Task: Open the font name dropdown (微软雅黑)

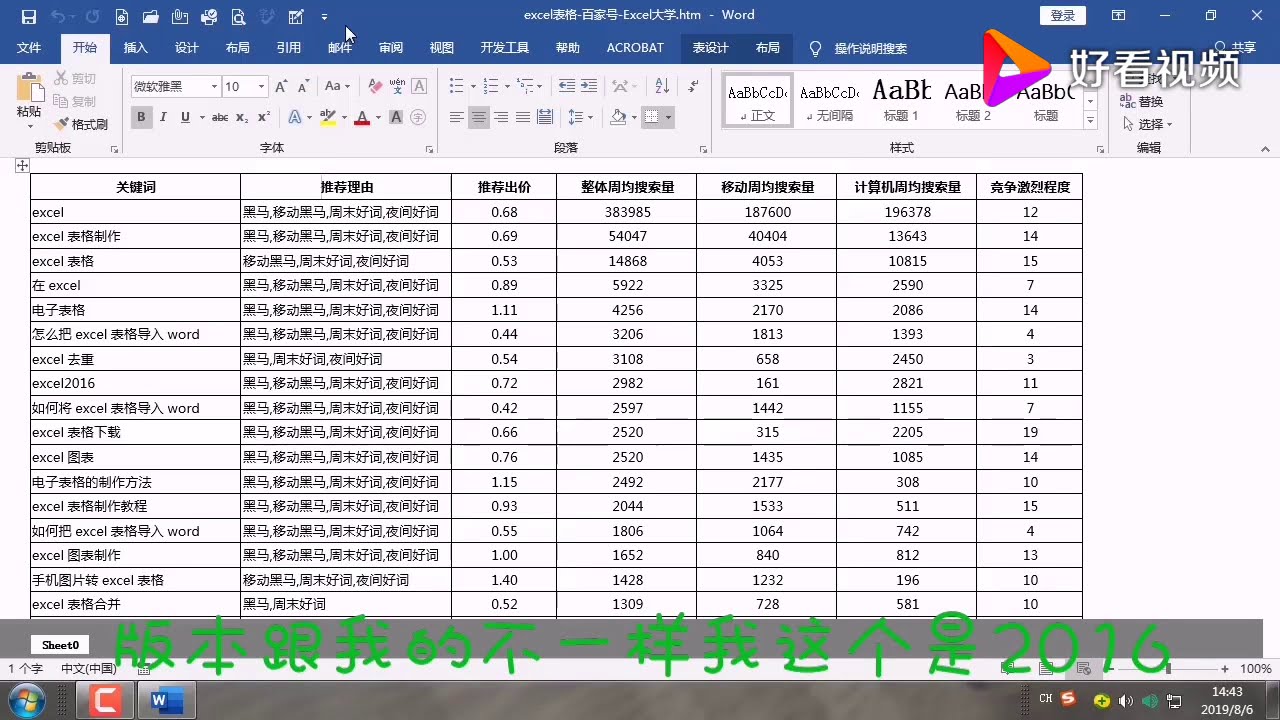Action: (x=213, y=87)
